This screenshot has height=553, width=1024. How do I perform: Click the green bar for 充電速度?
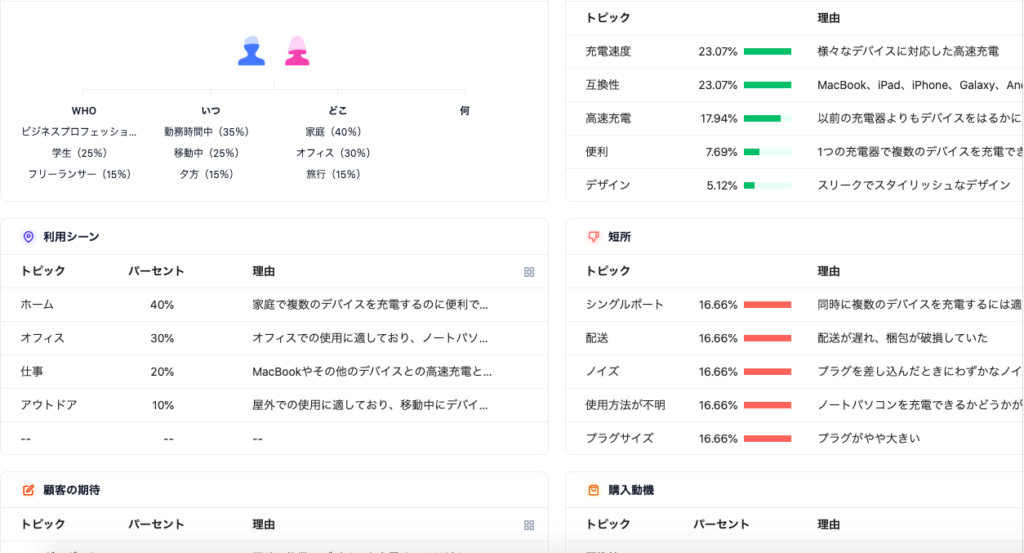point(767,52)
